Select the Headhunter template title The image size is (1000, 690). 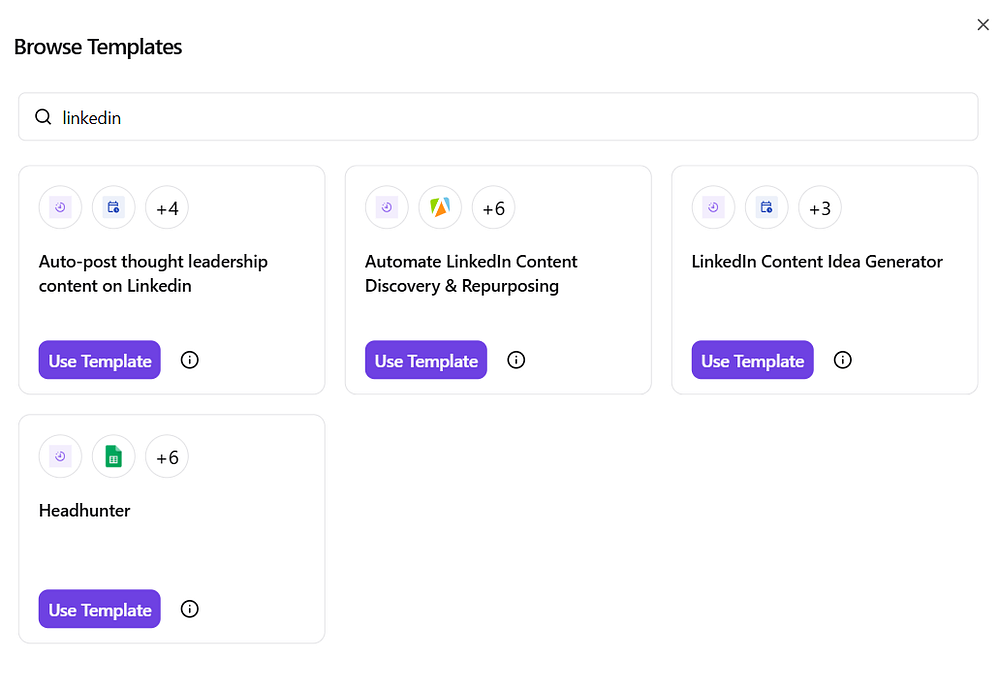[x=85, y=510]
